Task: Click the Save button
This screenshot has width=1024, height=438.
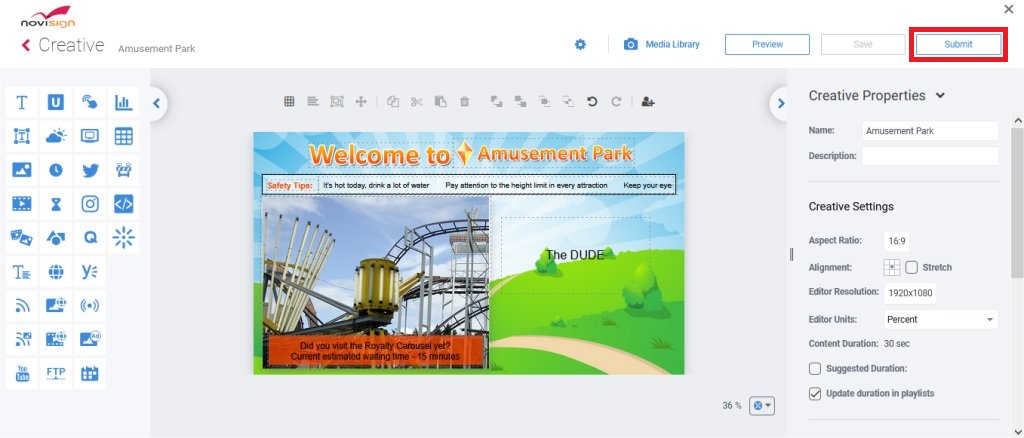Action: coord(863,44)
